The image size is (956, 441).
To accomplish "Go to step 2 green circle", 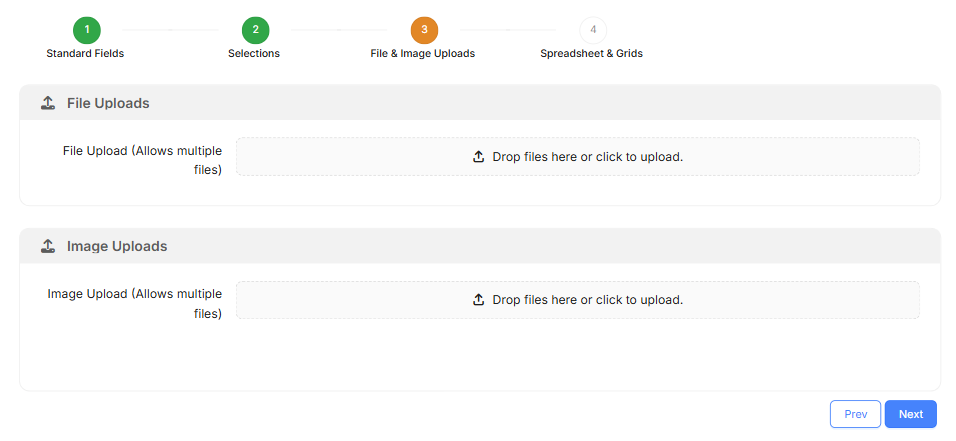I will click(x=255, y=30).
